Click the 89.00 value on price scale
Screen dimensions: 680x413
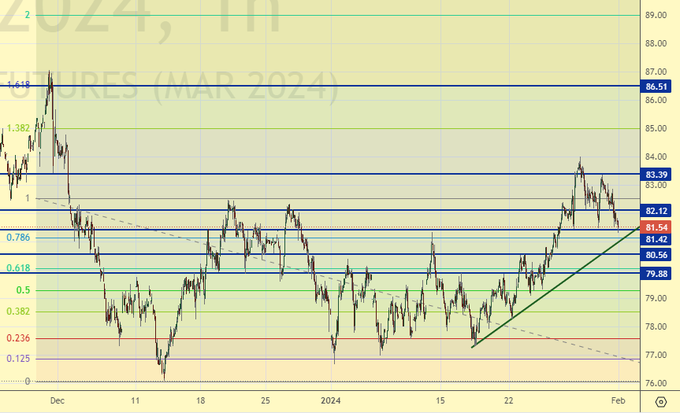click(656, 15)
